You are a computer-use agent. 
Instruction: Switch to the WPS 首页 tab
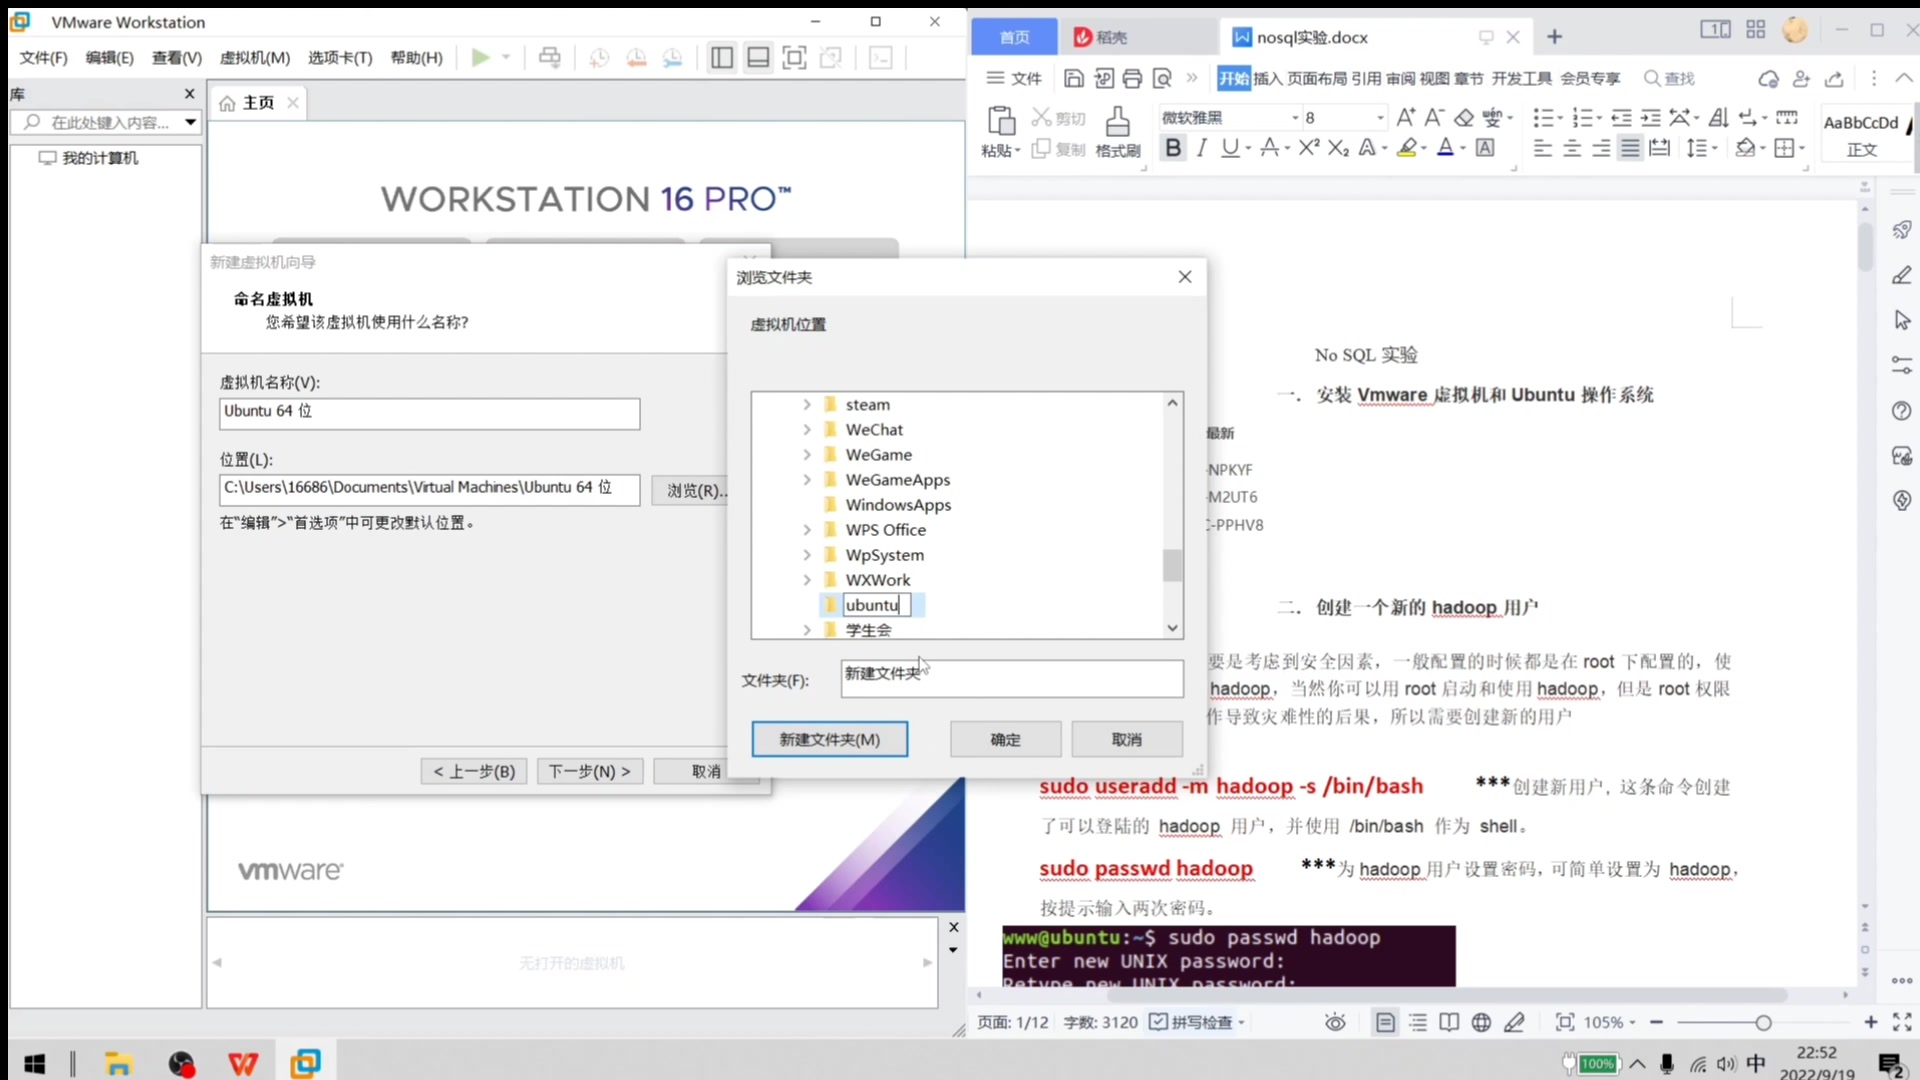(x=1014, y=37)
